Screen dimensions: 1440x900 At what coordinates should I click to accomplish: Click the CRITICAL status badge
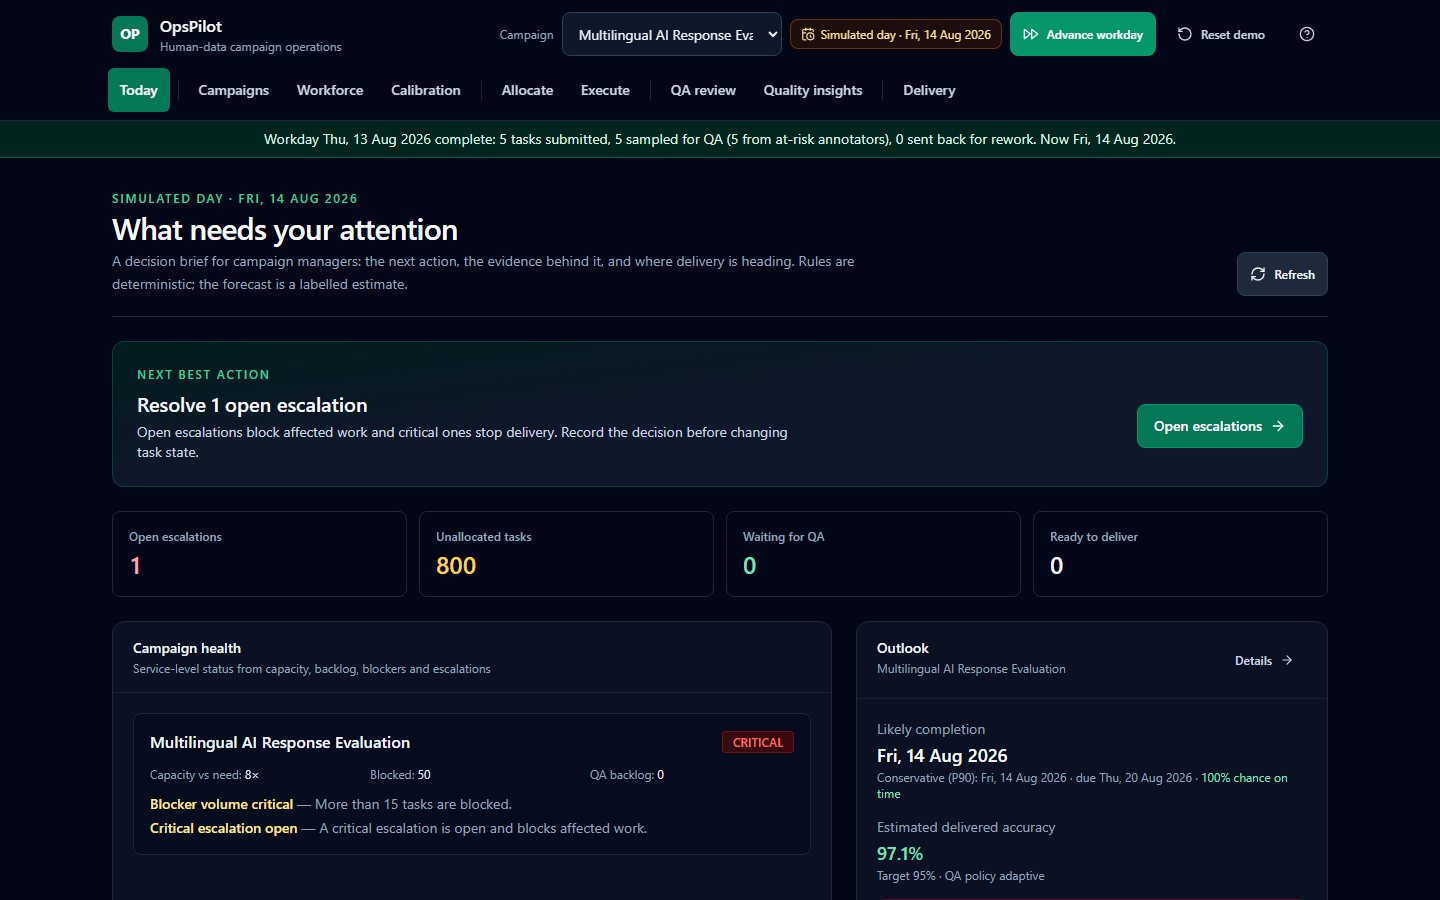758,742
